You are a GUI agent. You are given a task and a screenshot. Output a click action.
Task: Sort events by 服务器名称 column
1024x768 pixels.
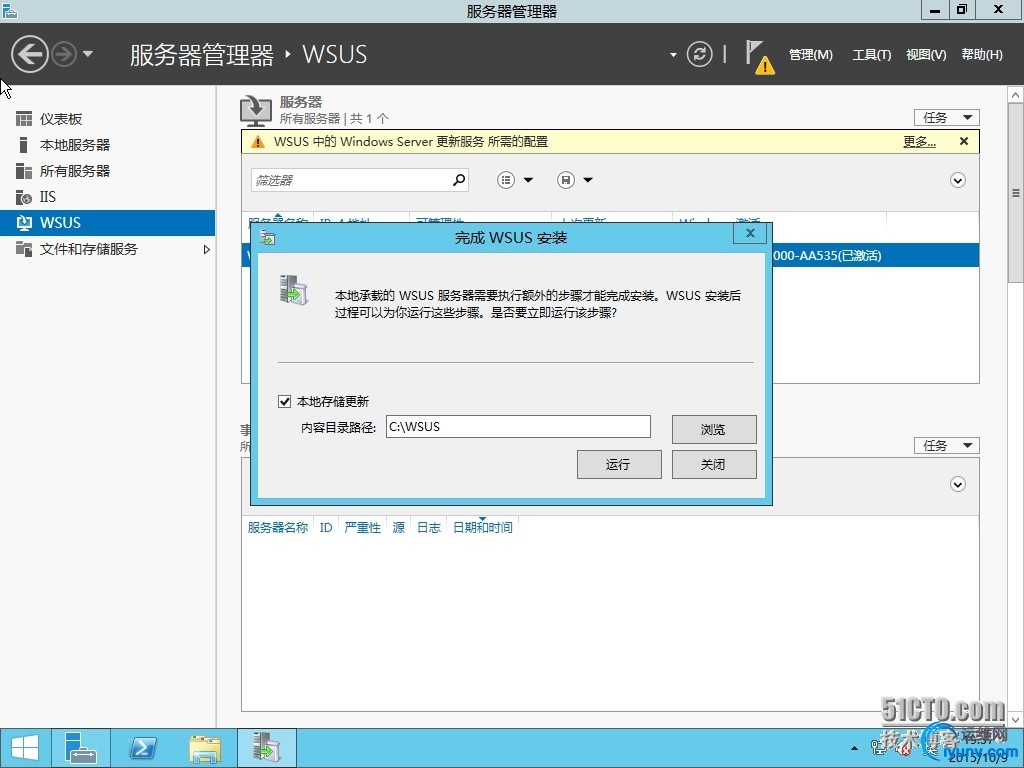coord(278,528)
